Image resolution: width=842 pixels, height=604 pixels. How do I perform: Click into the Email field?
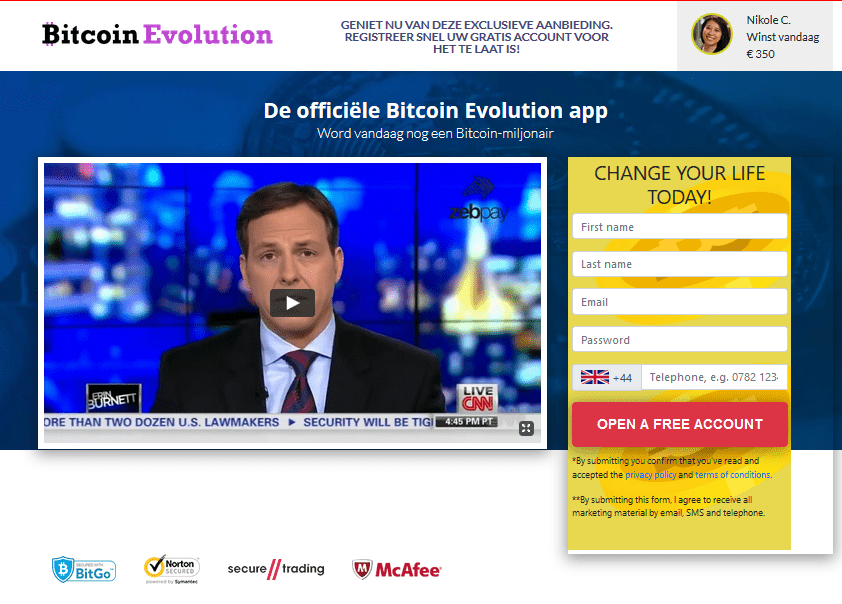(680, 302)
